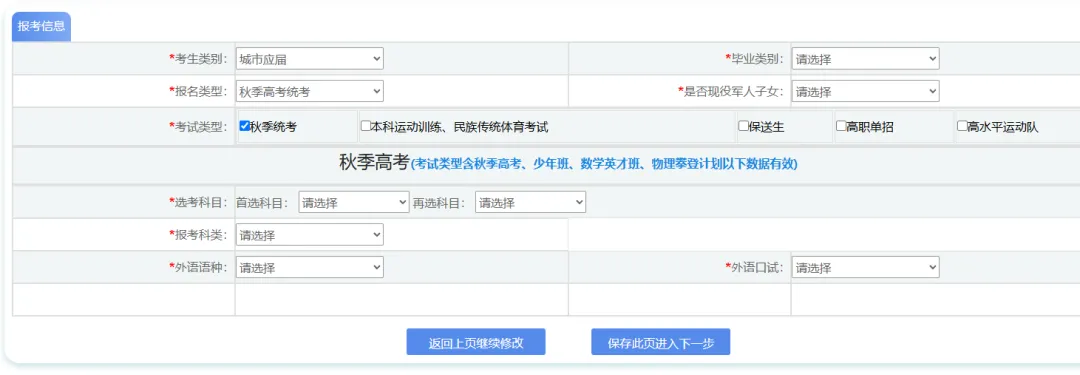The image size is (1080, 375).
Task: Click the 是否现役军人子女 field label
Action: (x=731, y=91)
